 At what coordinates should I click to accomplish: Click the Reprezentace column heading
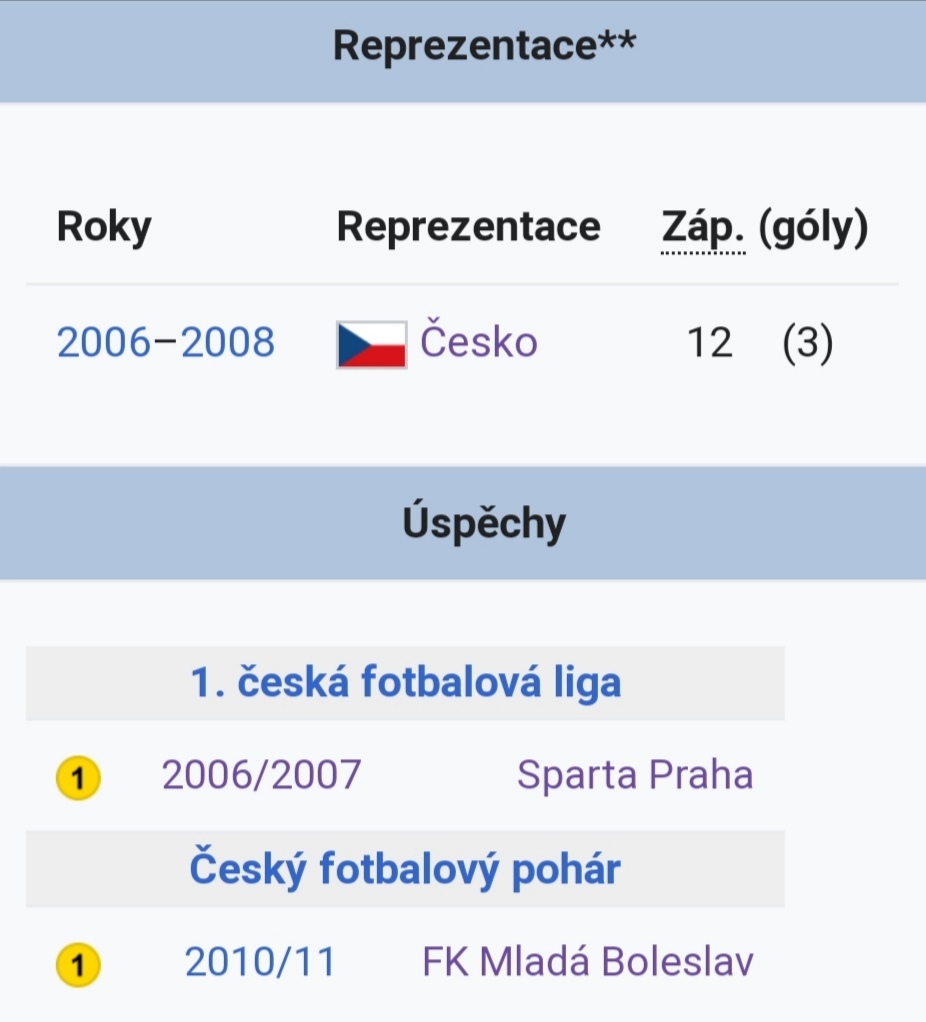(x=469, y=227)
